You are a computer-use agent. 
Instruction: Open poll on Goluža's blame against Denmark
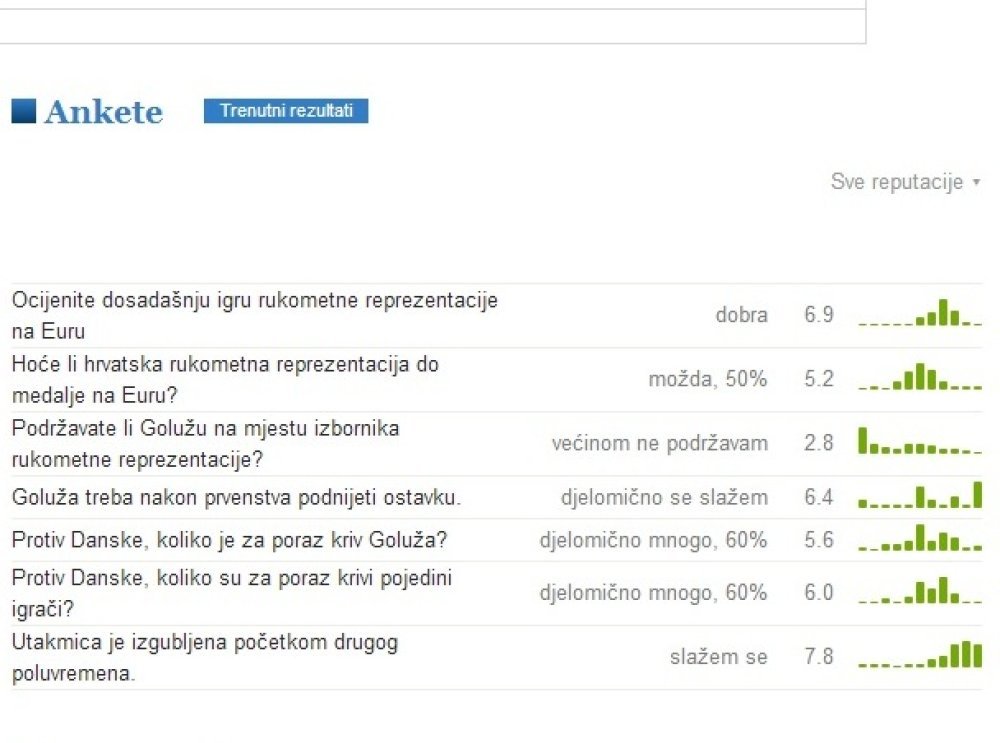229,540
